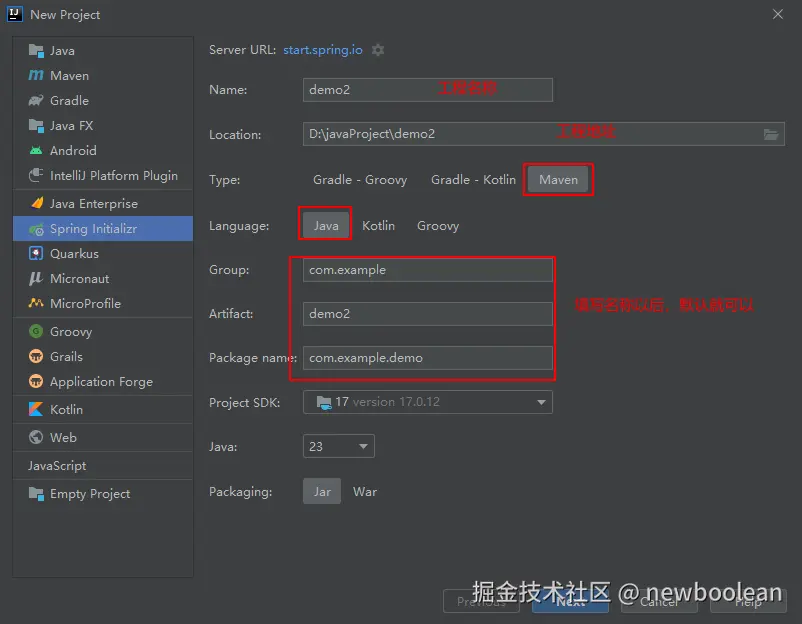Choose Kotlin as the language

coord(378,226)
